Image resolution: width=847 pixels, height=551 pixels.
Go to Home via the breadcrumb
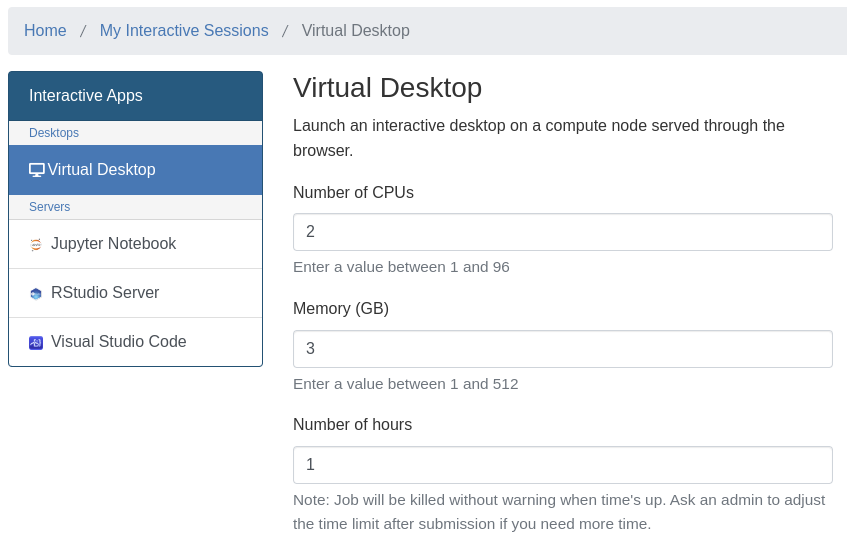[45, 31]
